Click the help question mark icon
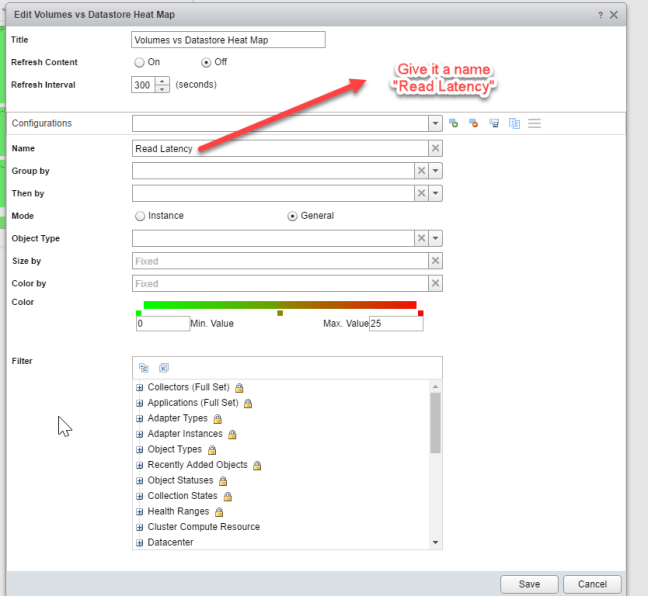Viewport: 648px width, 596px height. [599, 13]
